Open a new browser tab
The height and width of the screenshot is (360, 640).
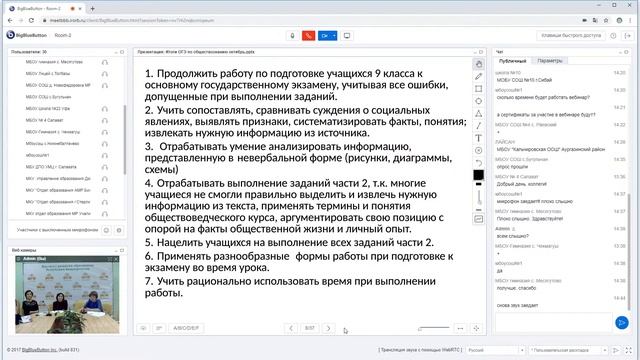93,8
